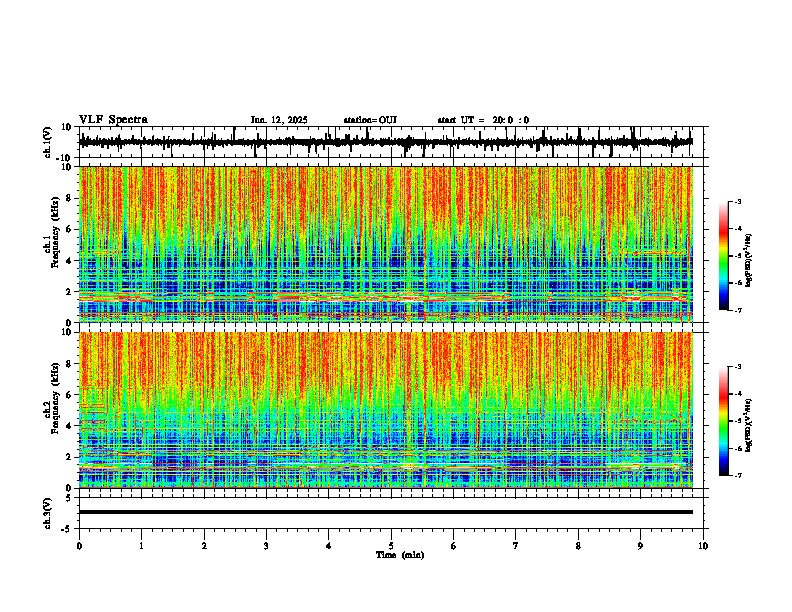Click the "3" minute tick label
This screenshot has width=792, height=612.
tap(266, 546)
